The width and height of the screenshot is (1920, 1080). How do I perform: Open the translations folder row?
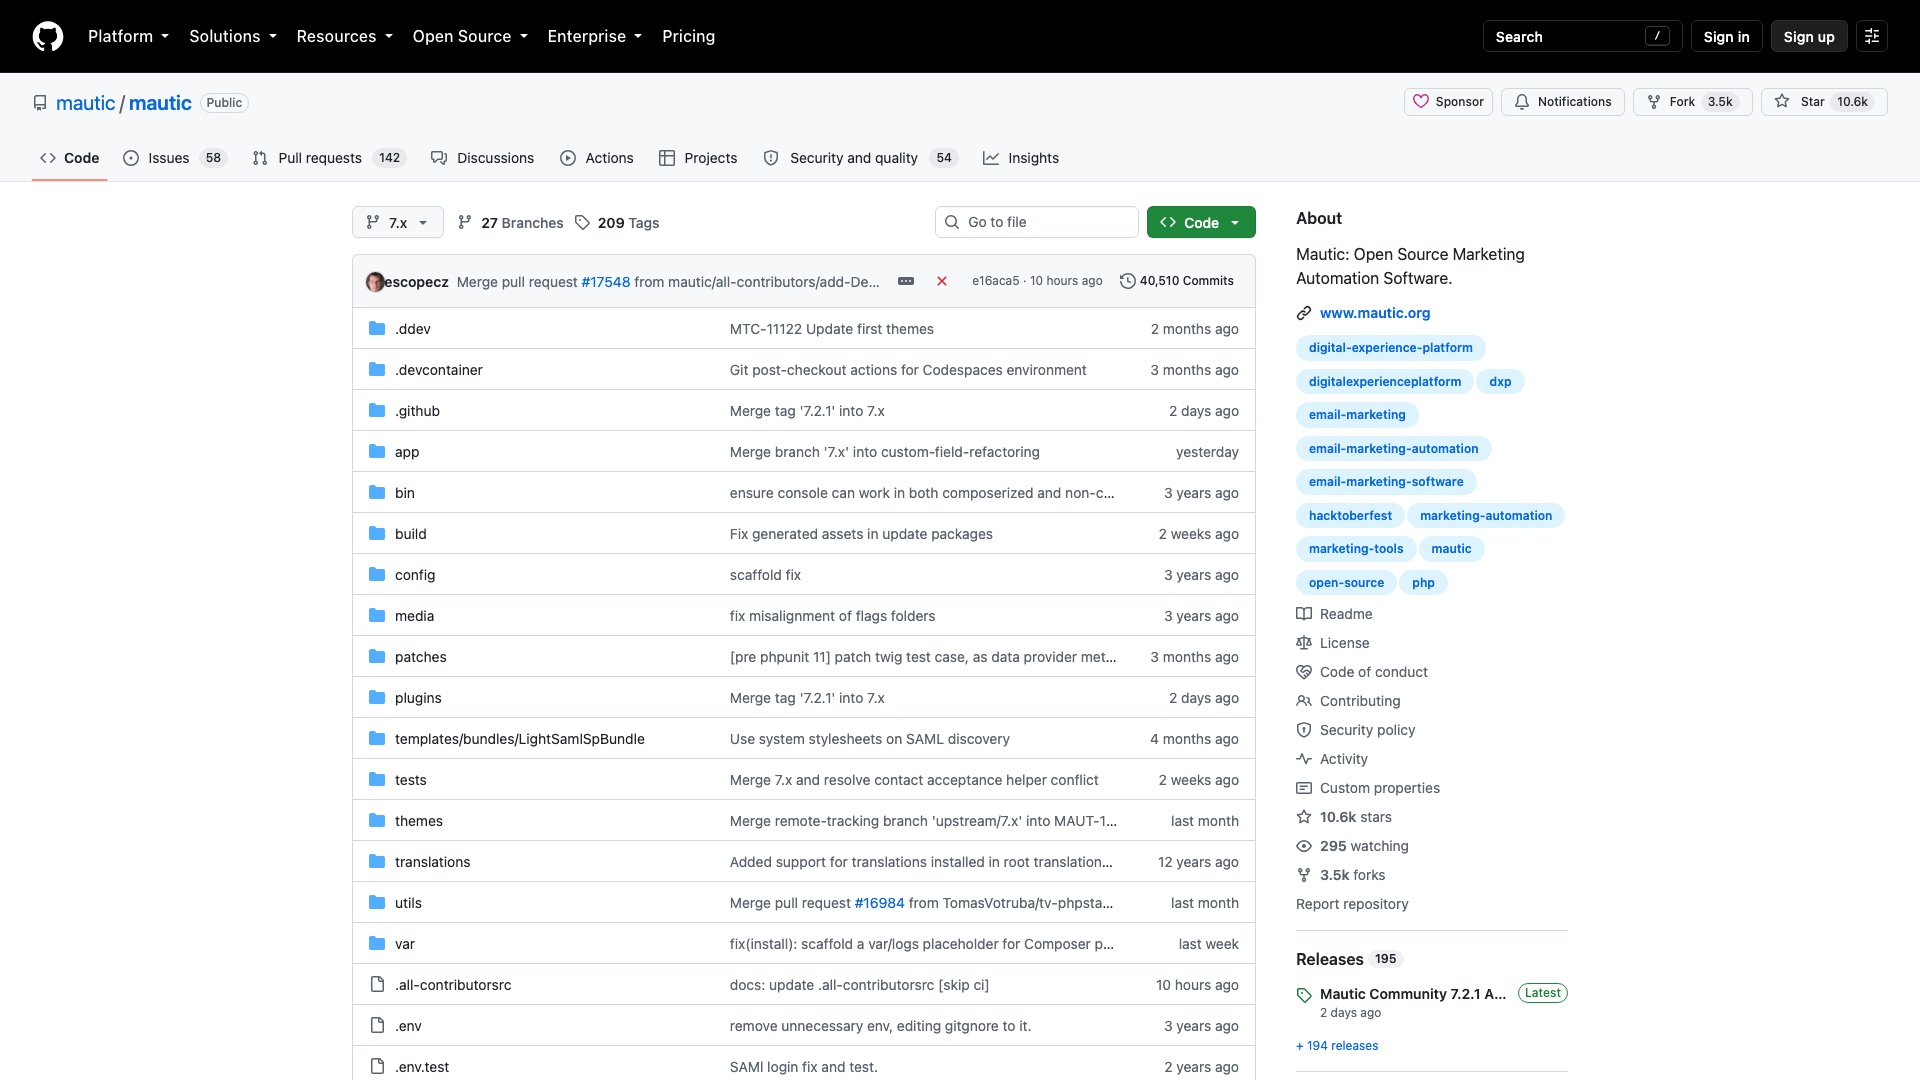click(804, 862)
